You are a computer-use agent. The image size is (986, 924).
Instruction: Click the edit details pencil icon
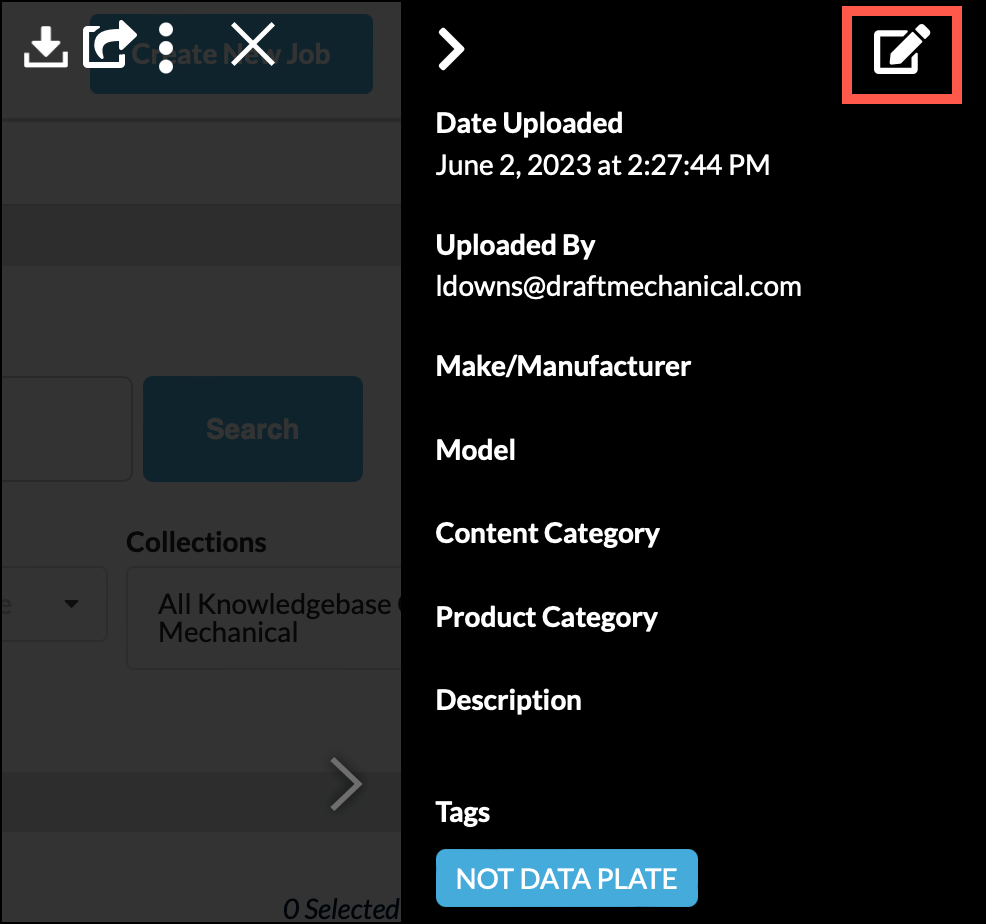[902, 52]
